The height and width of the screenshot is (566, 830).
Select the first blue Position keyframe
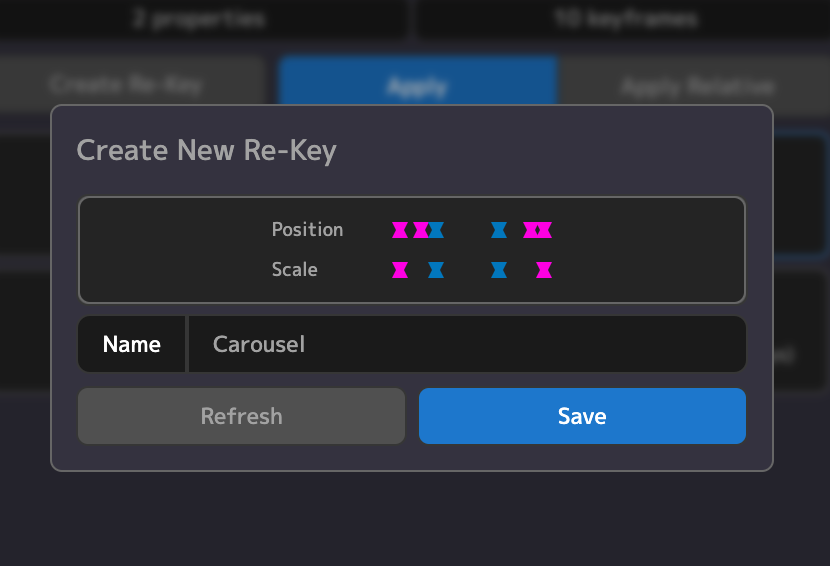coord(437,230)
